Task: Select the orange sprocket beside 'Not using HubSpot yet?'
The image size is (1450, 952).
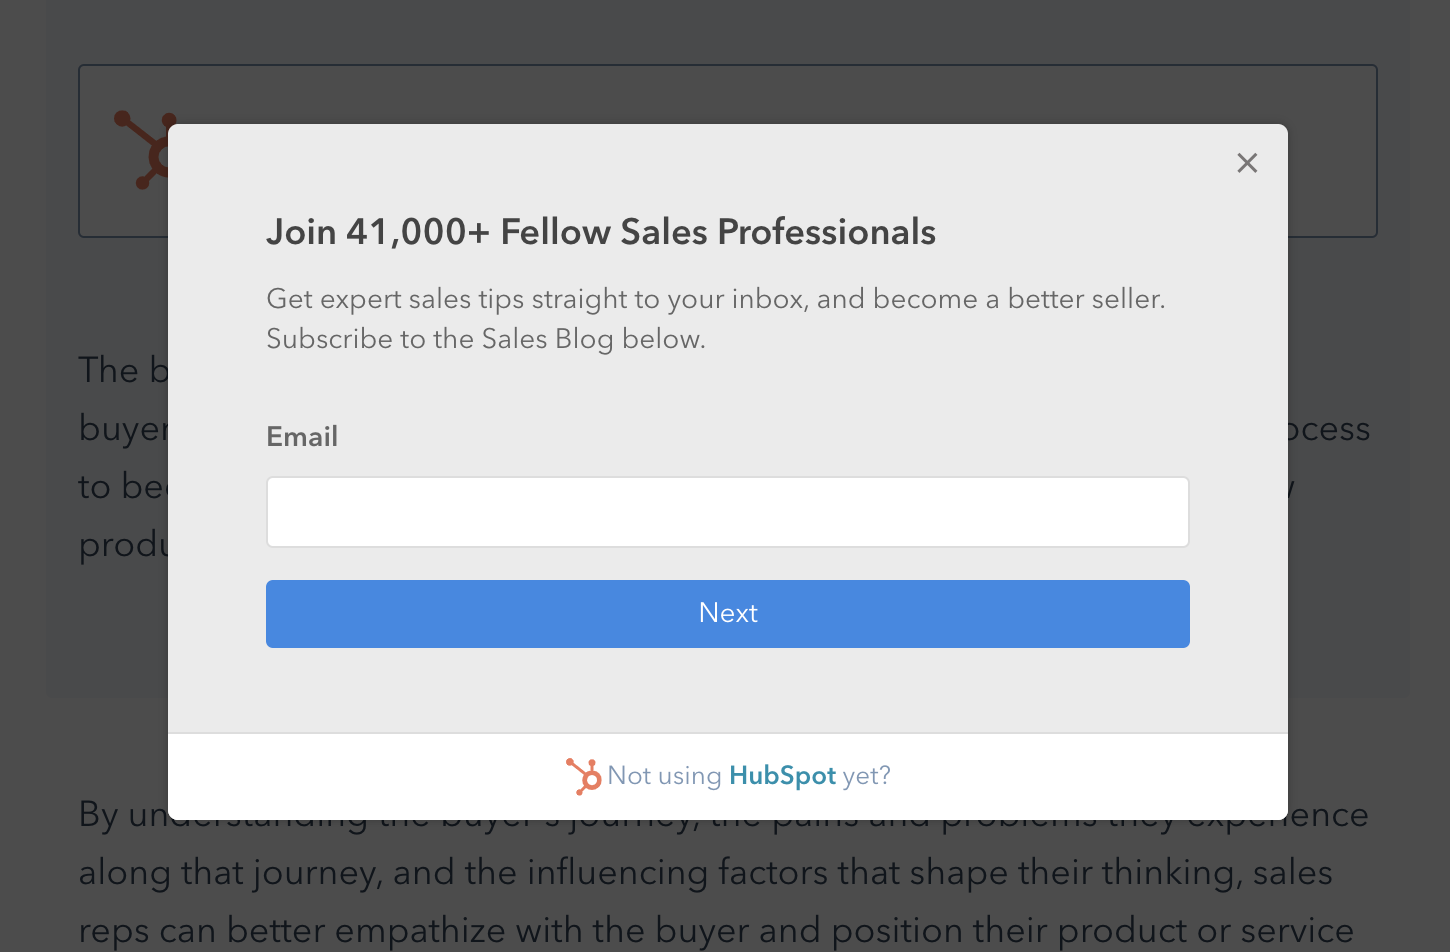Action: [584, 775]
